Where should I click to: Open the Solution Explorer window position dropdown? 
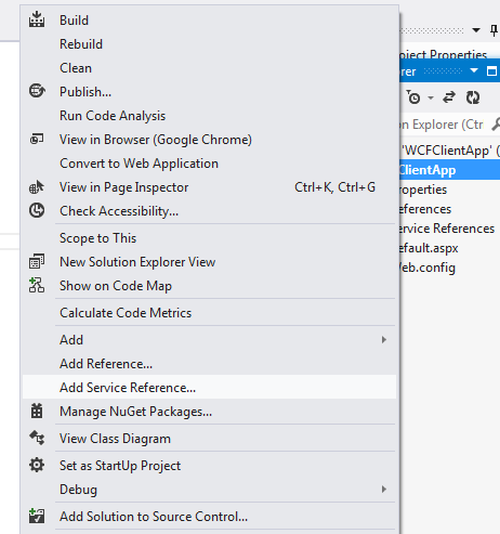pos(474,71)
